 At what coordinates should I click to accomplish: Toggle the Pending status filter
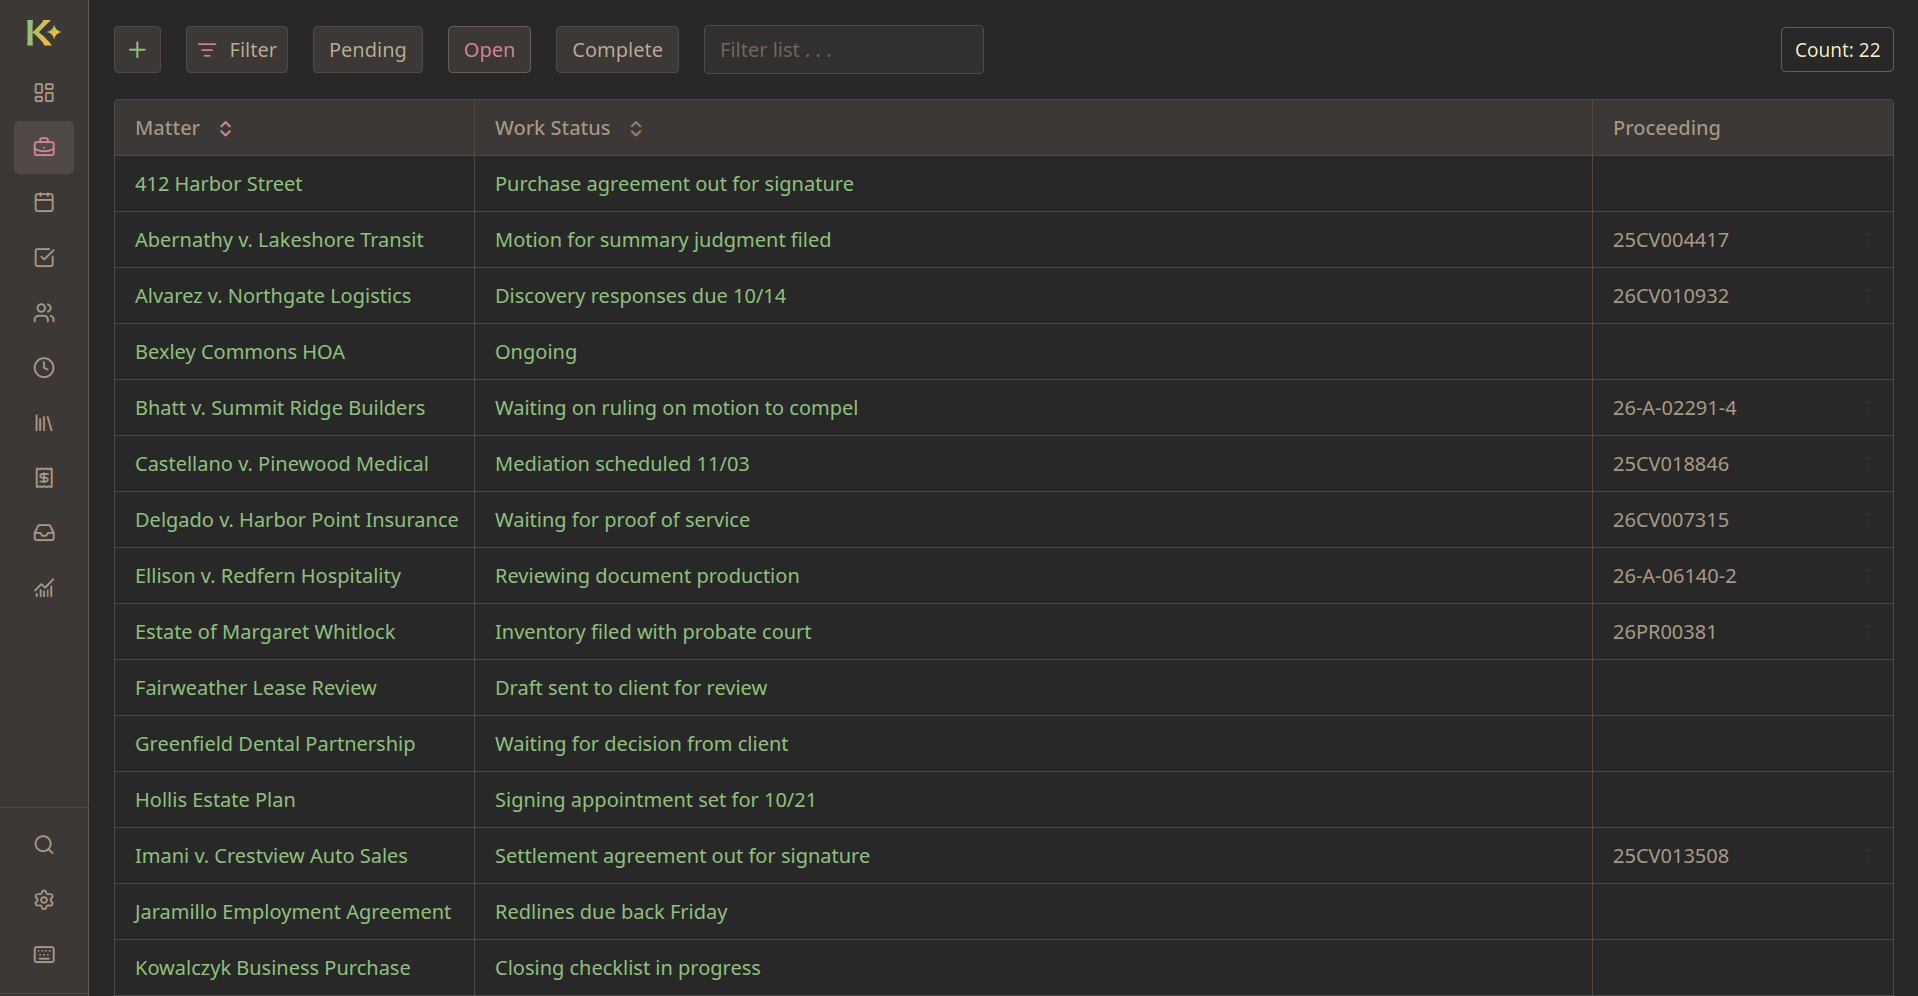(x=368, y=50)
